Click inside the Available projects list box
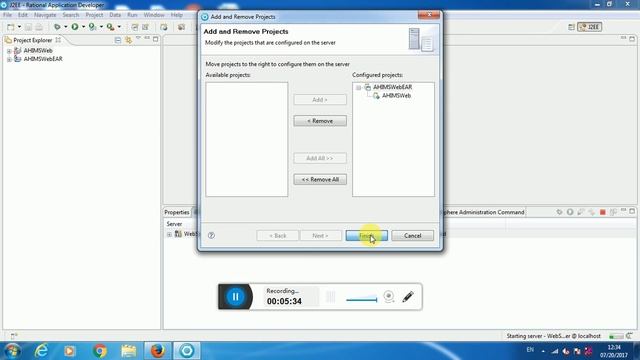This screenshot has height=360, width=640. 247,139
